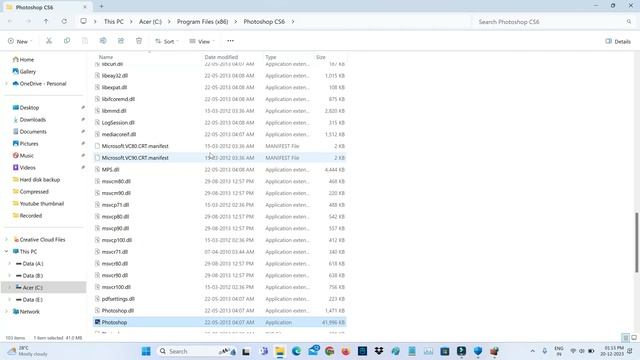The height and width of the screenshot is (360, 640).
Task: Open the Sort dropdown
Action: coord(167,41)
